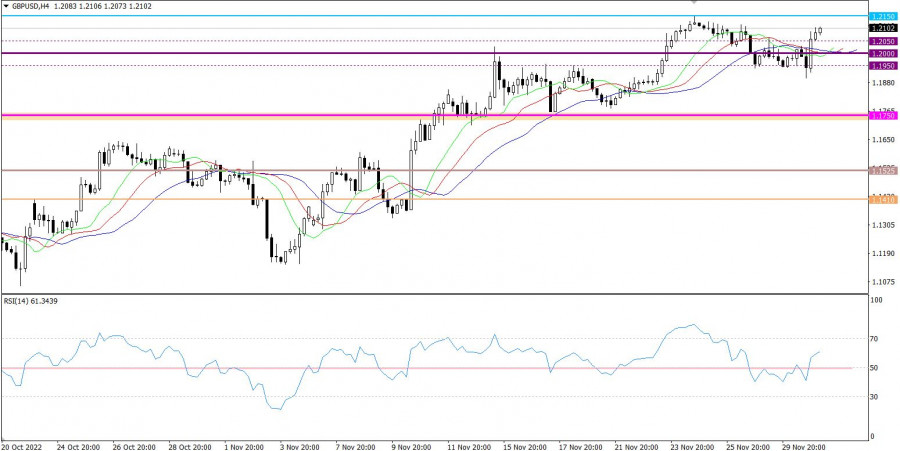Select the 1.1950 level price label
900x451 pixels.
pos(882,66)
